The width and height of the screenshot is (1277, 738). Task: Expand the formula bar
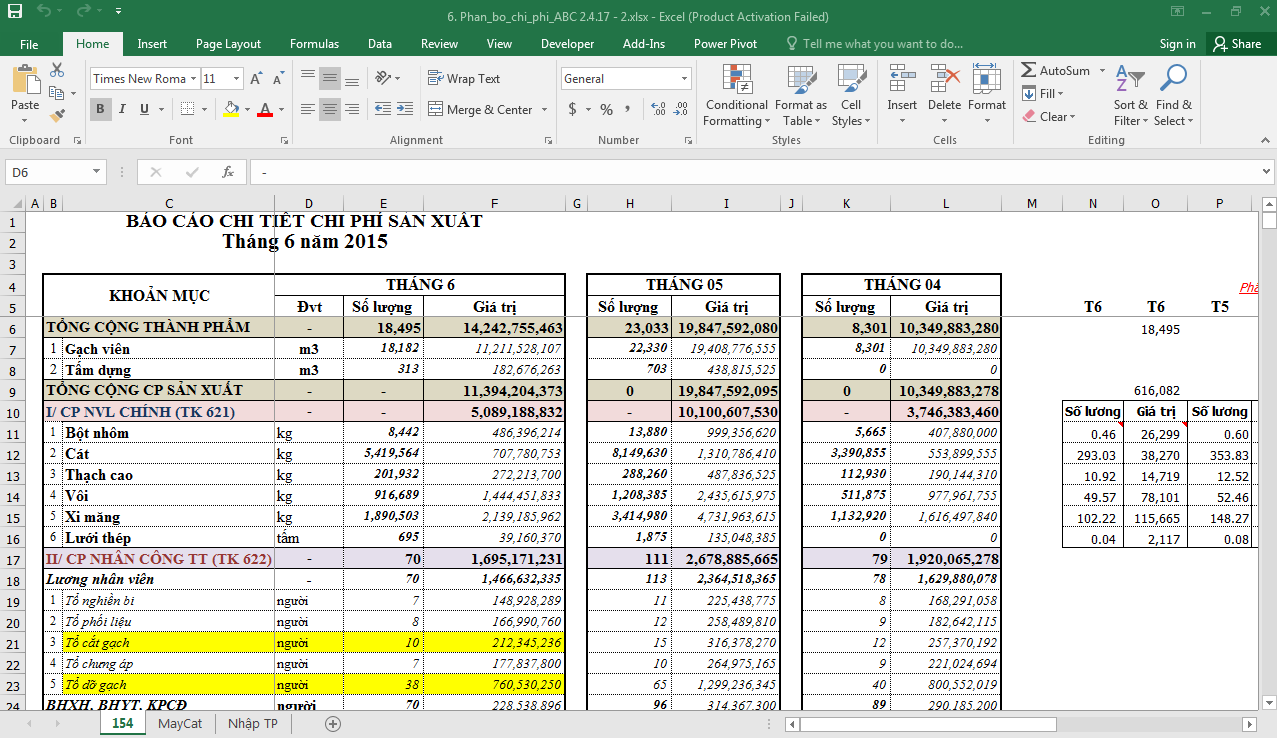[x=1265, y=172]
